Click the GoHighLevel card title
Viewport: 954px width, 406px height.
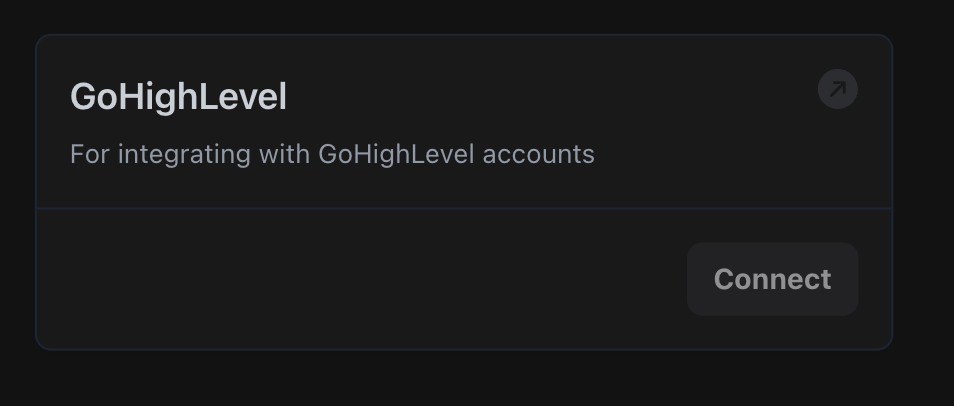click(x=178, y=97)
